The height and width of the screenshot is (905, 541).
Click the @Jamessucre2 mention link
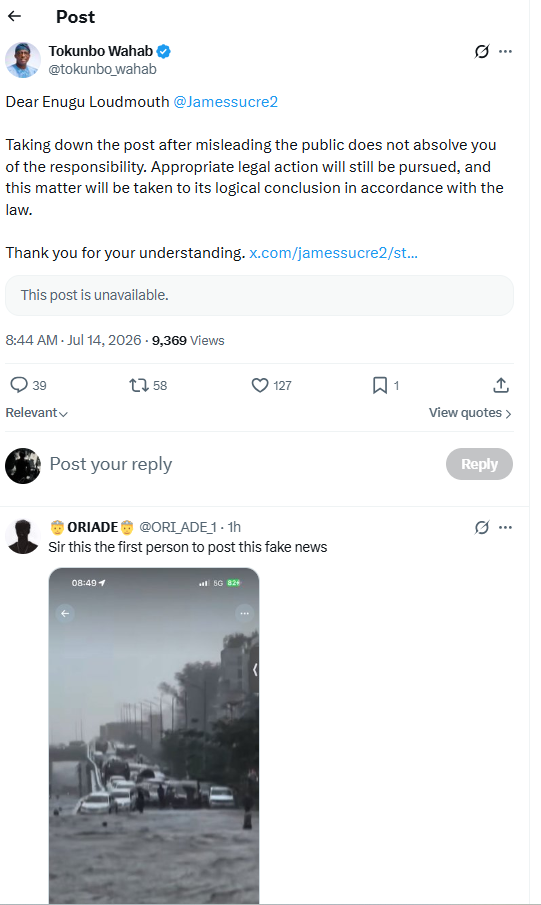click(x=225, y=102)
